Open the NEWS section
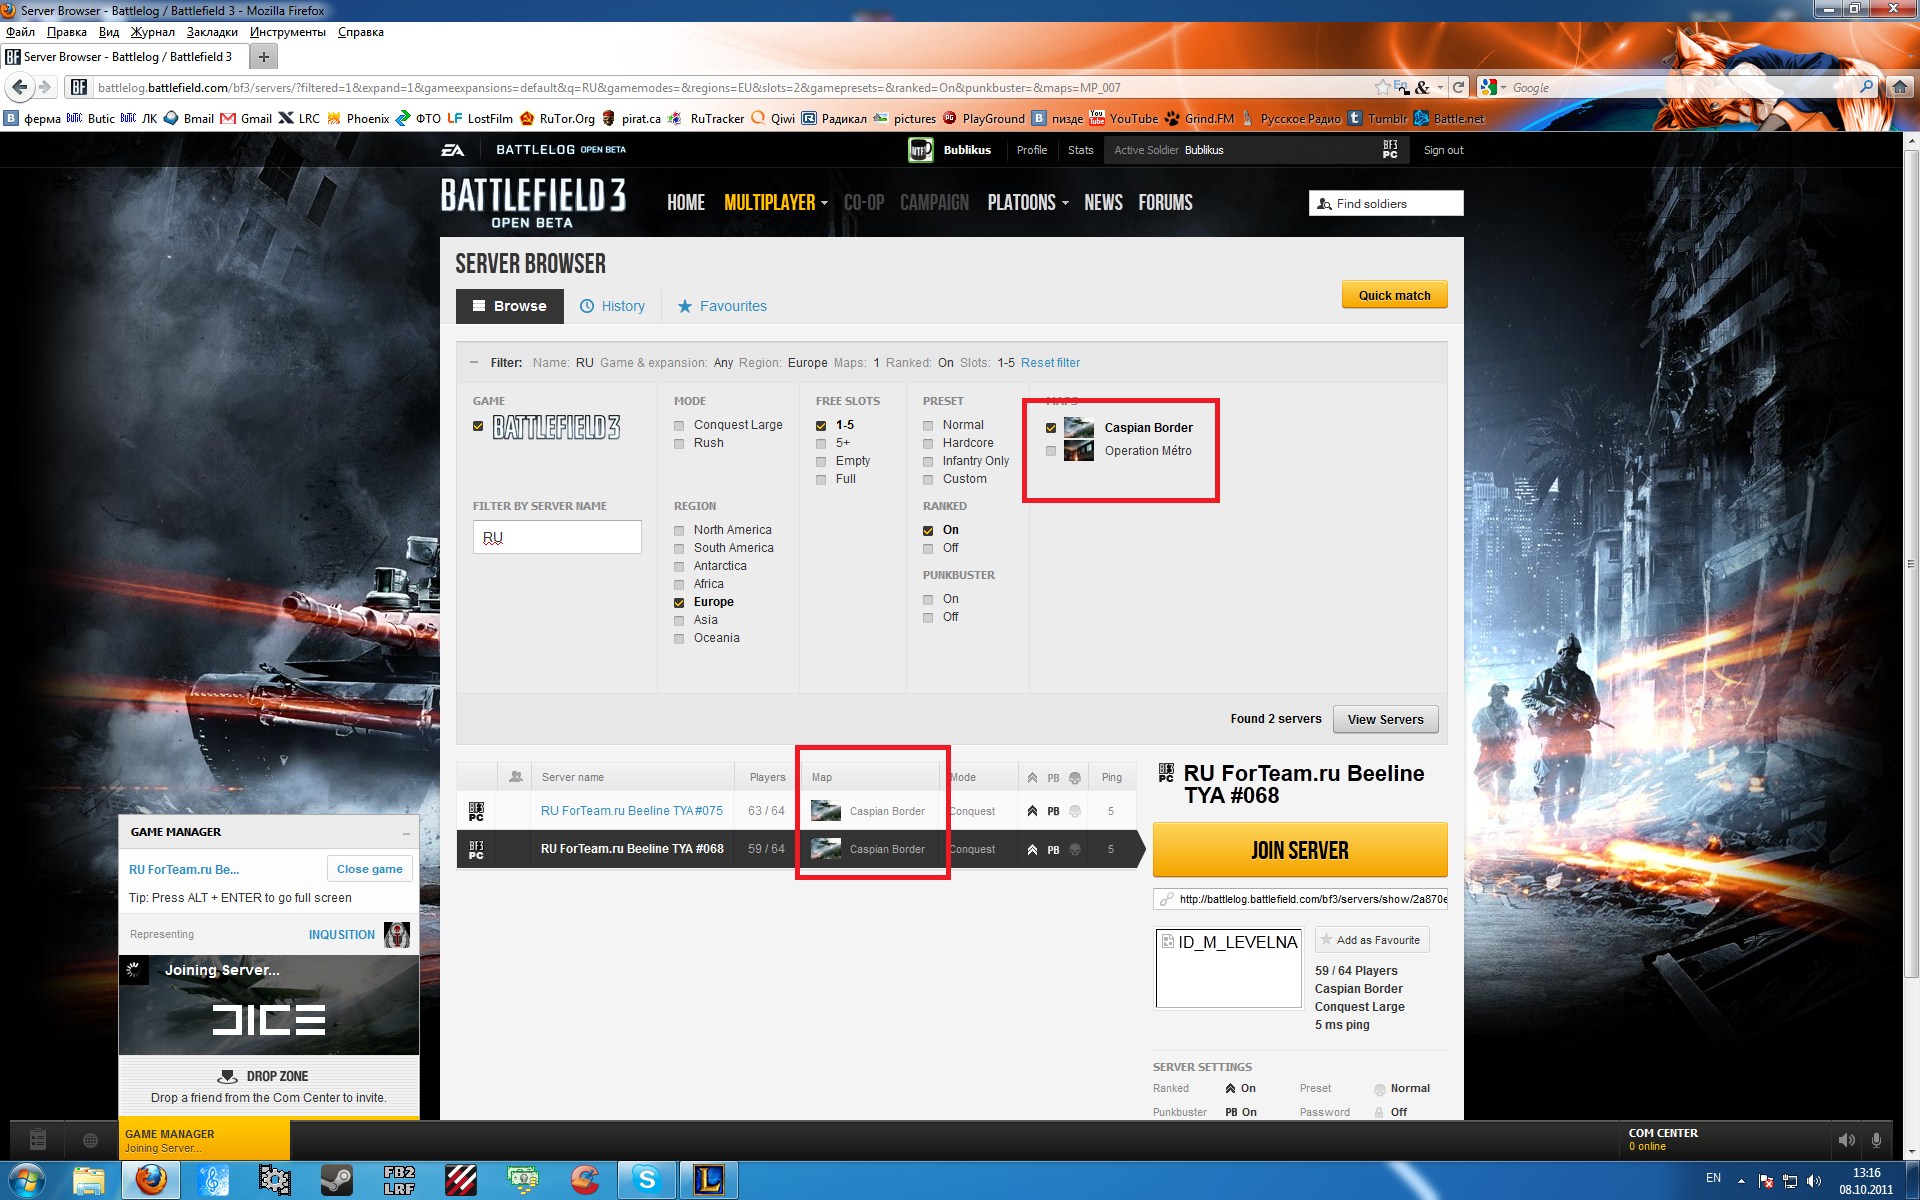The height and width of the screenshot is (1200, 1920). [1103, 203]
